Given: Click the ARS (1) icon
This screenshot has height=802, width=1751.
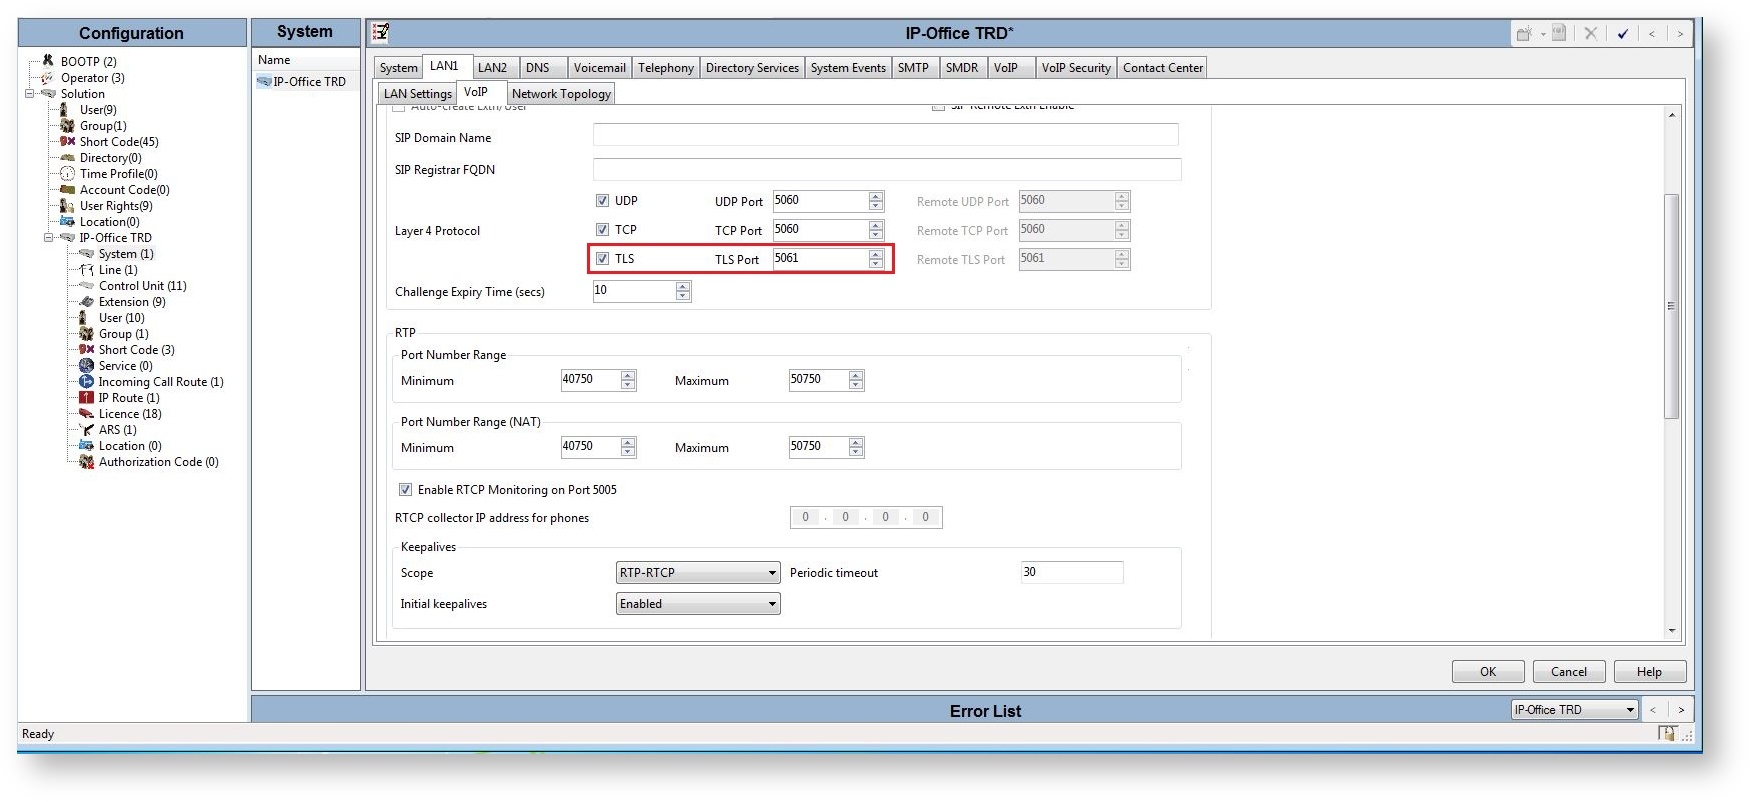Looking at the screenshot, I should (86, 429).
